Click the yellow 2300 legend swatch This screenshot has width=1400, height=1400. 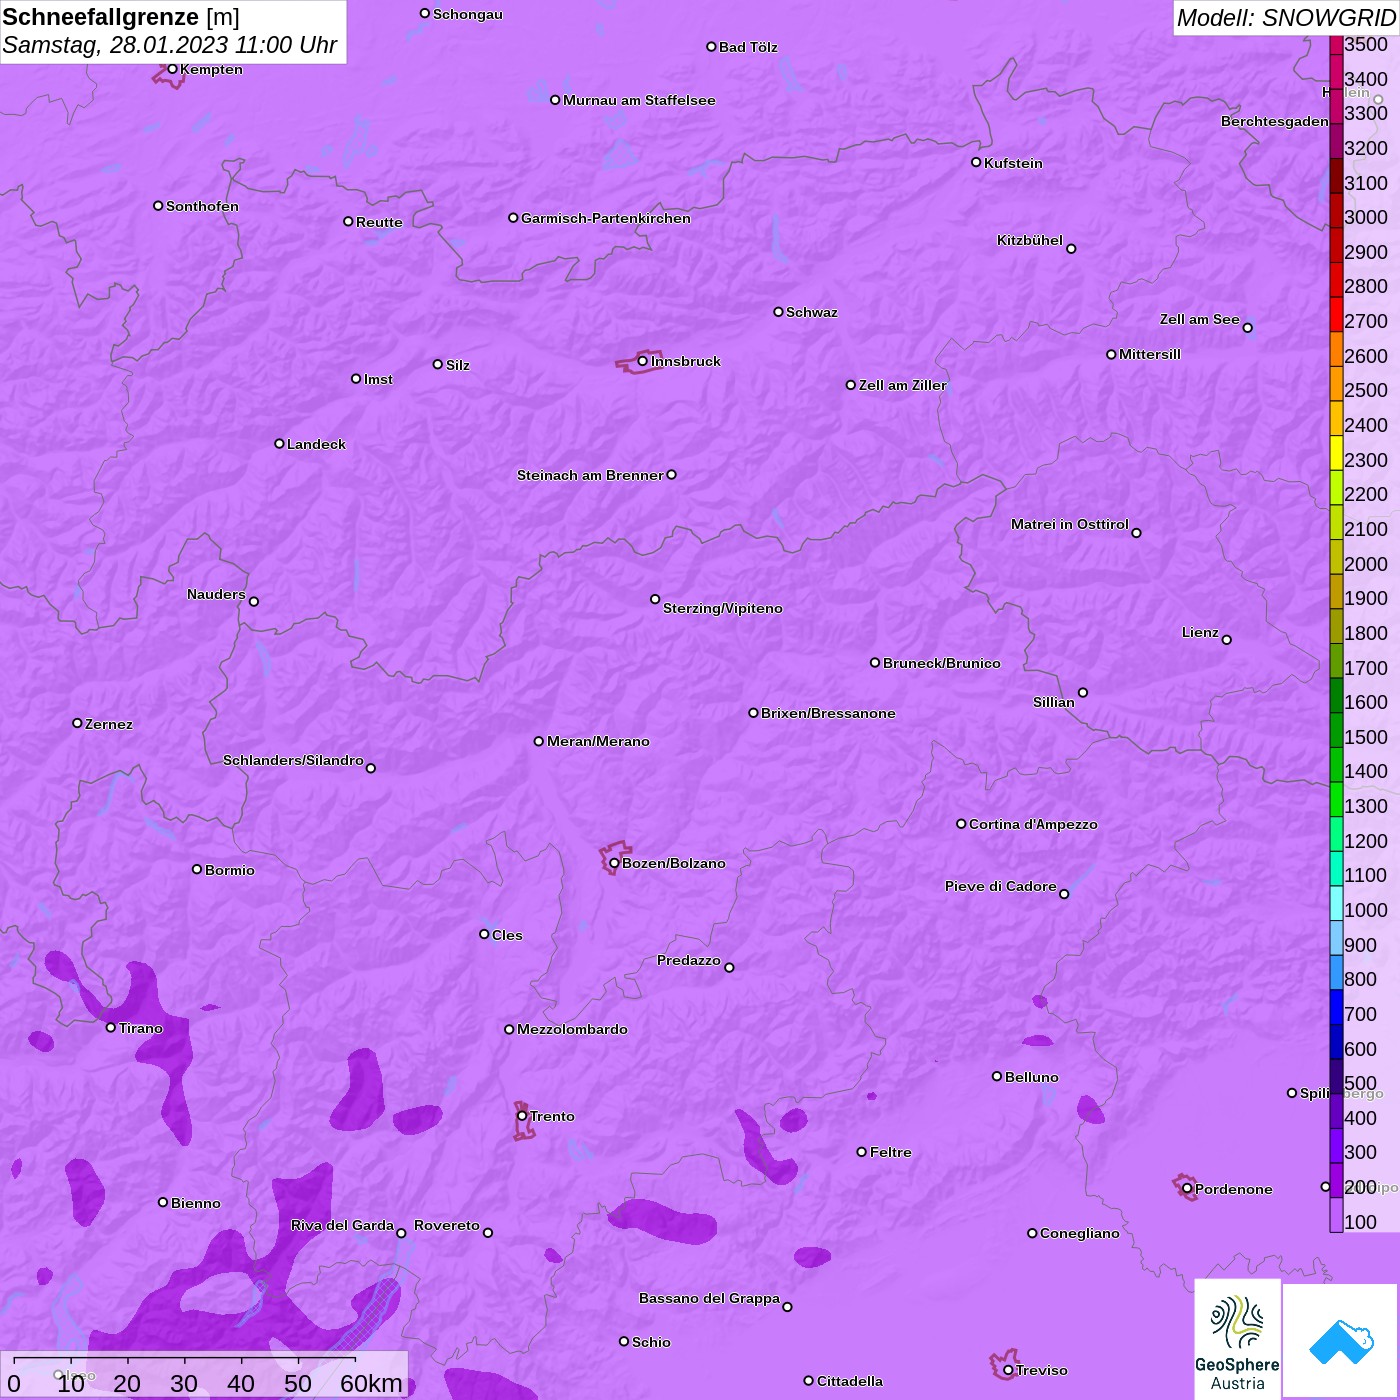pyautogui.click(x=1336, y=453)
